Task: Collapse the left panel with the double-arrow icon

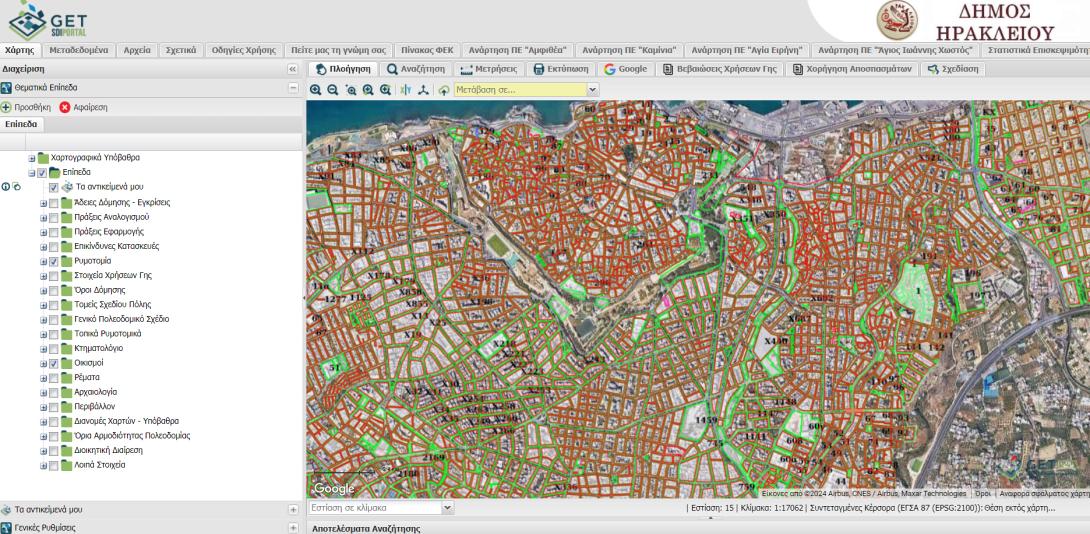Action: click(292, 69)
